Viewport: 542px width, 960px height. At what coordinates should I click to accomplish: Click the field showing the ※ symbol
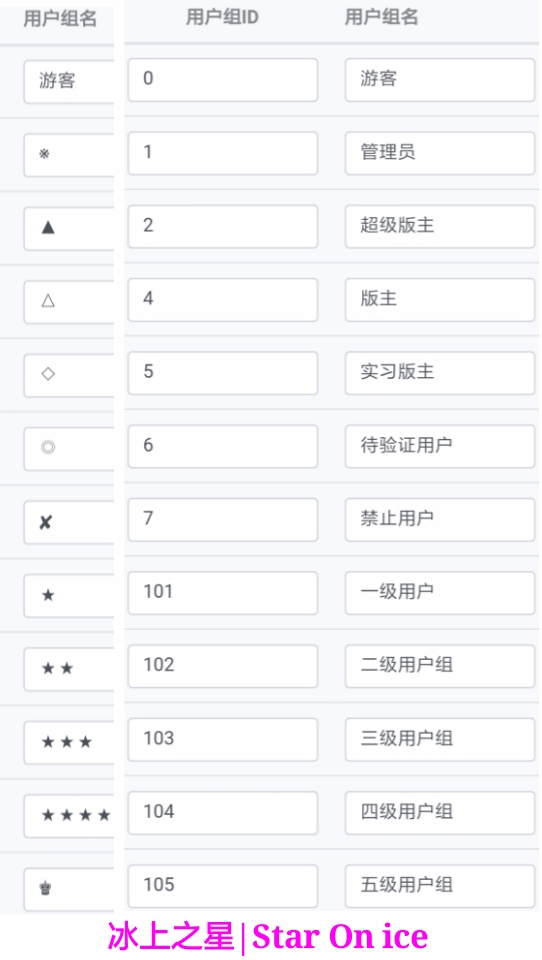click(x=69, y=155)
